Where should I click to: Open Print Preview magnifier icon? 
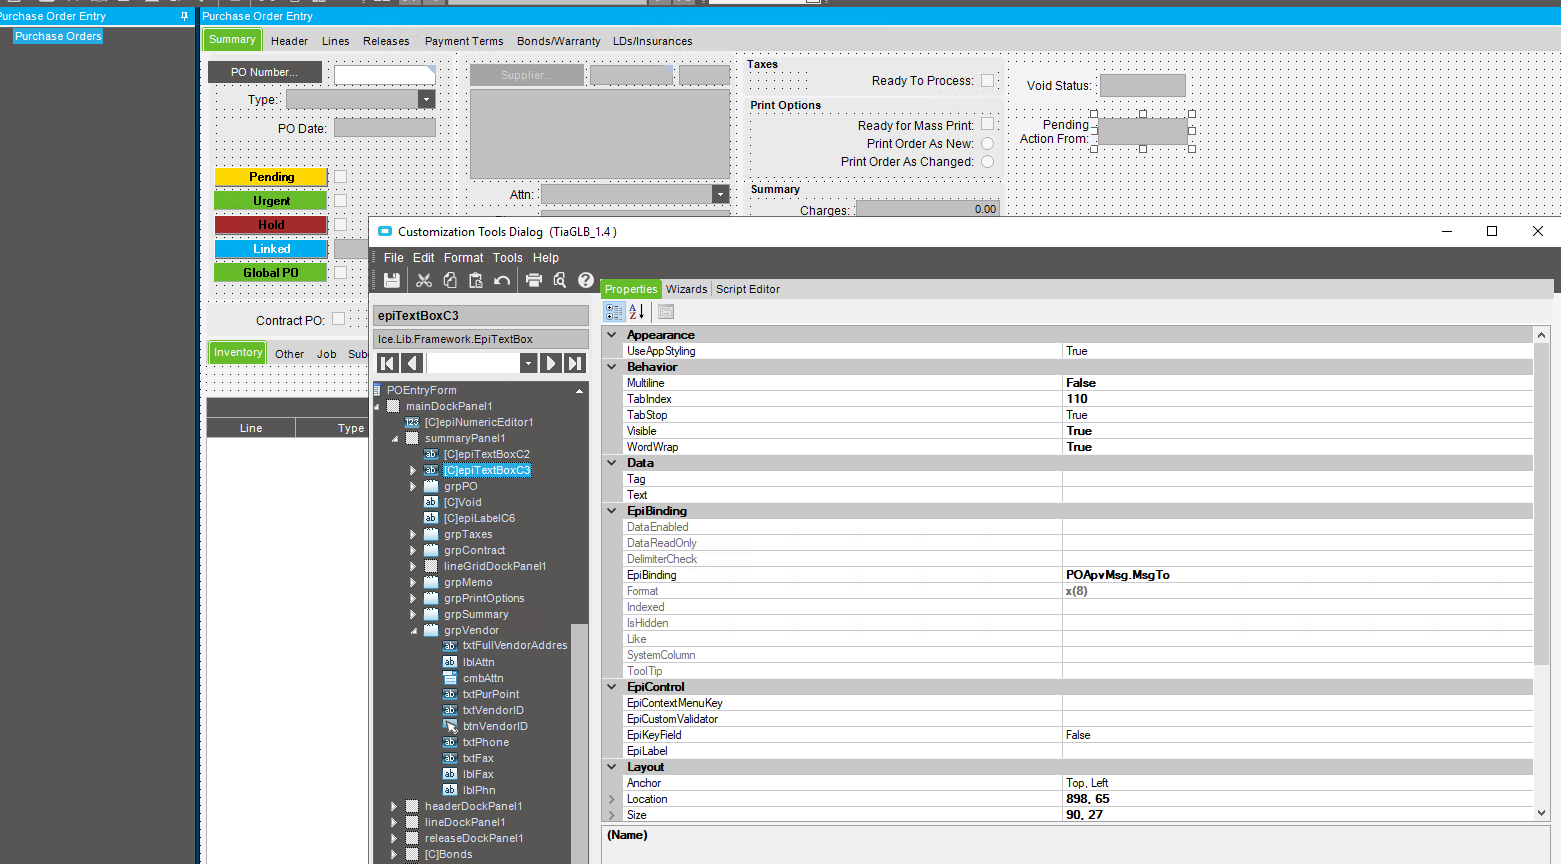(x=560, y=281)
